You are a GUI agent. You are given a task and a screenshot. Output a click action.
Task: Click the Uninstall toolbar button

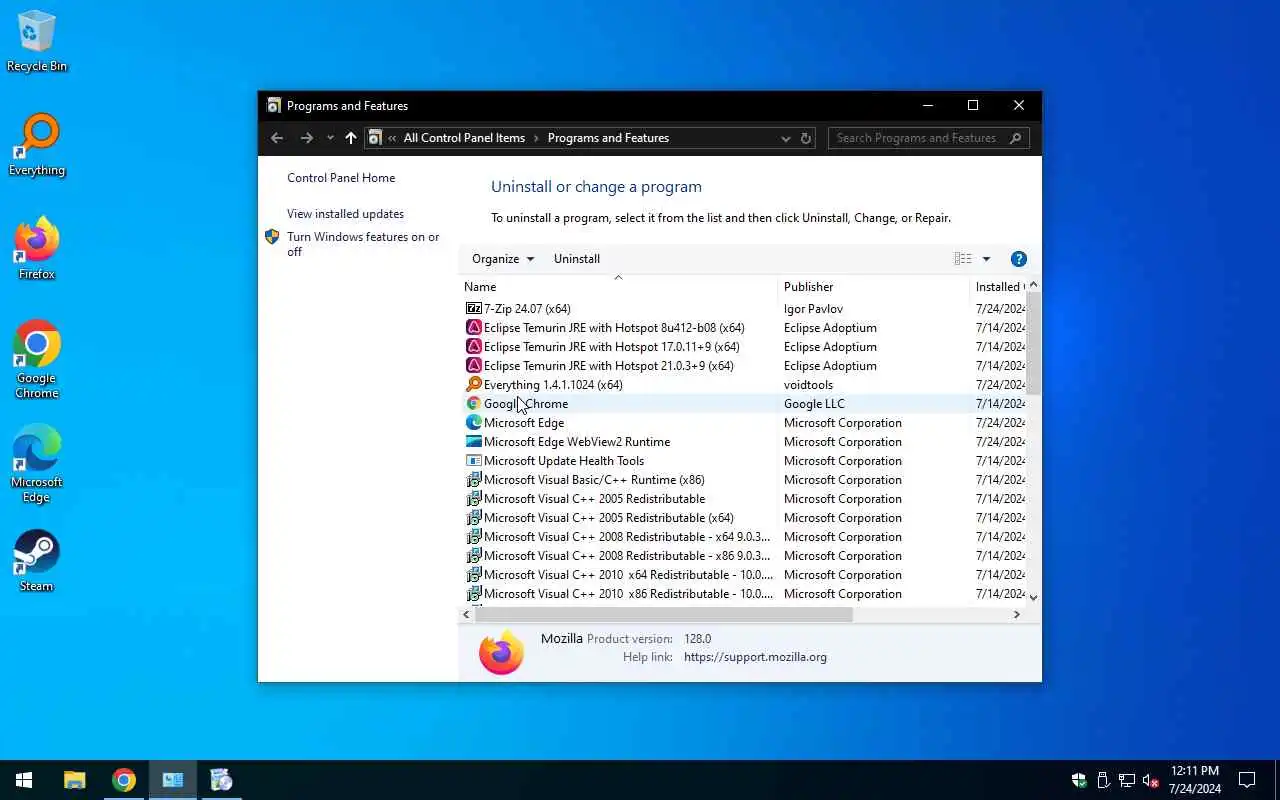tap(577, 259)
